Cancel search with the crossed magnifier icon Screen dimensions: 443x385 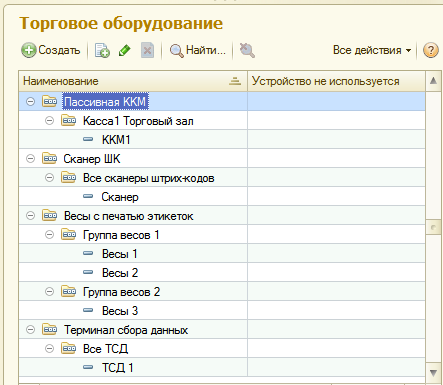(247, 50)
